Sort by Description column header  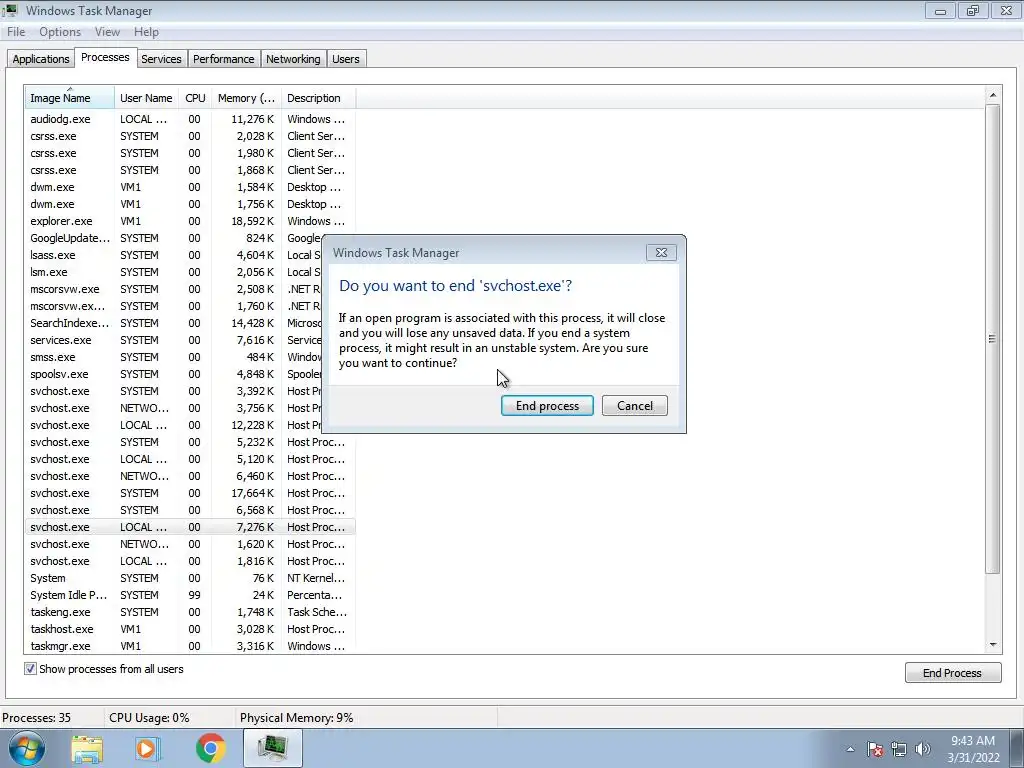coord(318,98)
